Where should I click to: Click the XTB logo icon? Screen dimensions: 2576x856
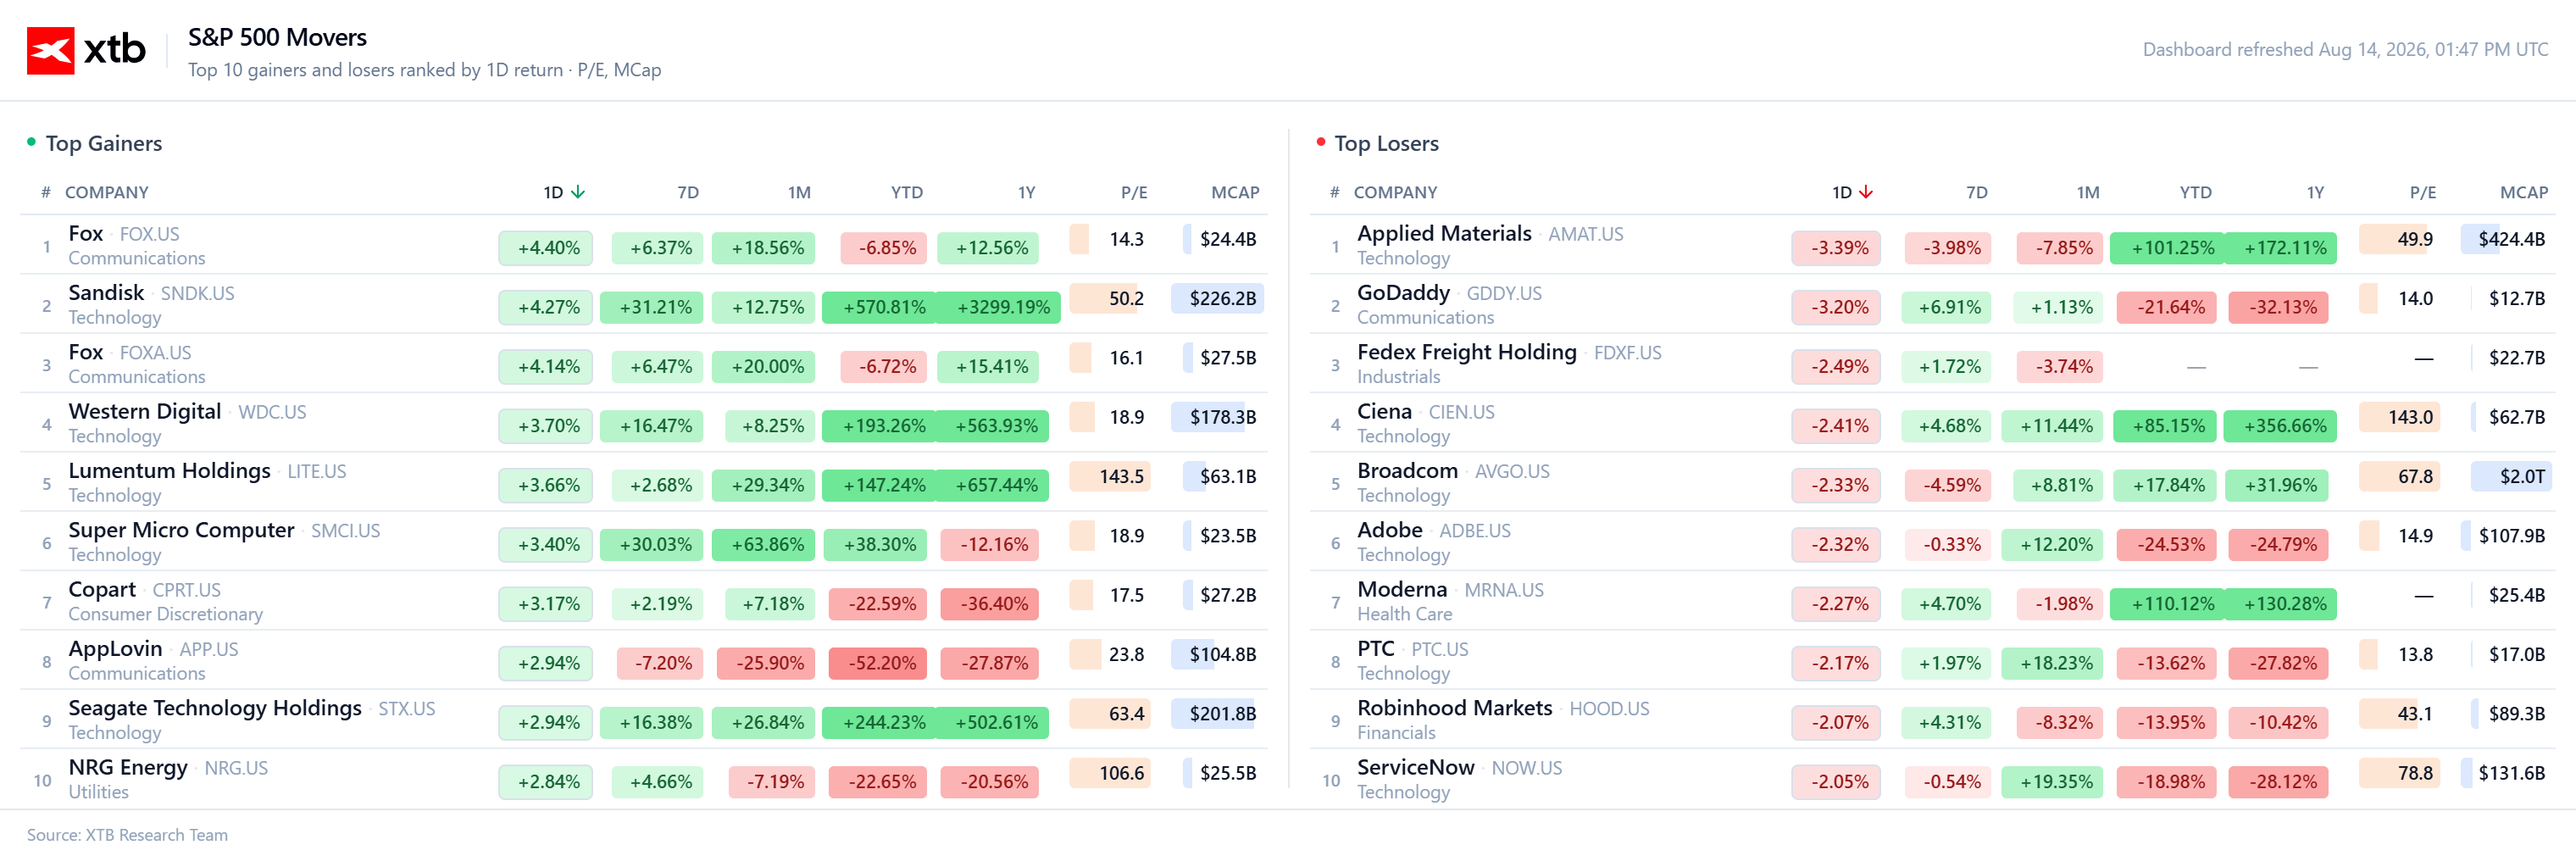(x=50, y=50)
